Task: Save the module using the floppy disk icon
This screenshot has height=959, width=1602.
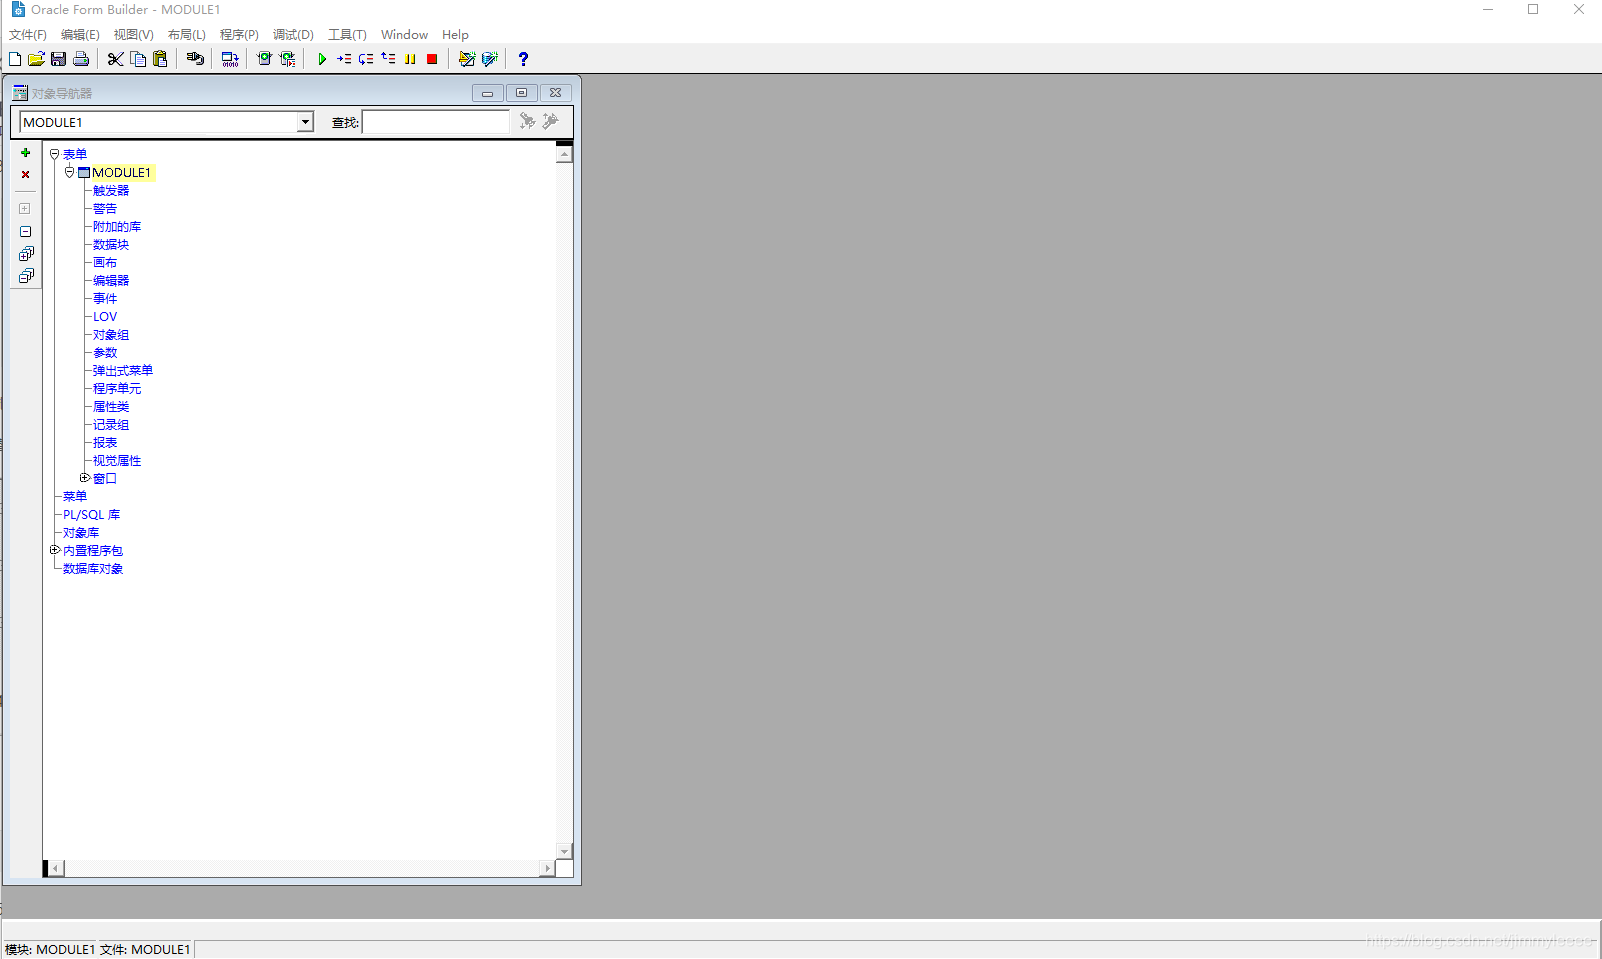Action: pyautogui.click(x=58, y=59)
